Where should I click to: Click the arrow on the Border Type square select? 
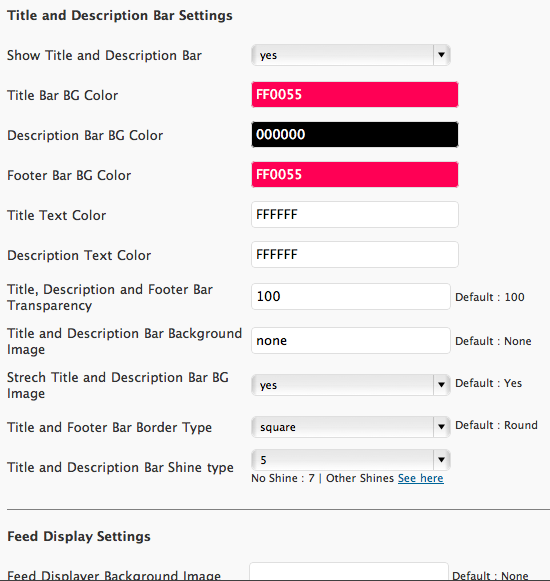coord(441,427)
